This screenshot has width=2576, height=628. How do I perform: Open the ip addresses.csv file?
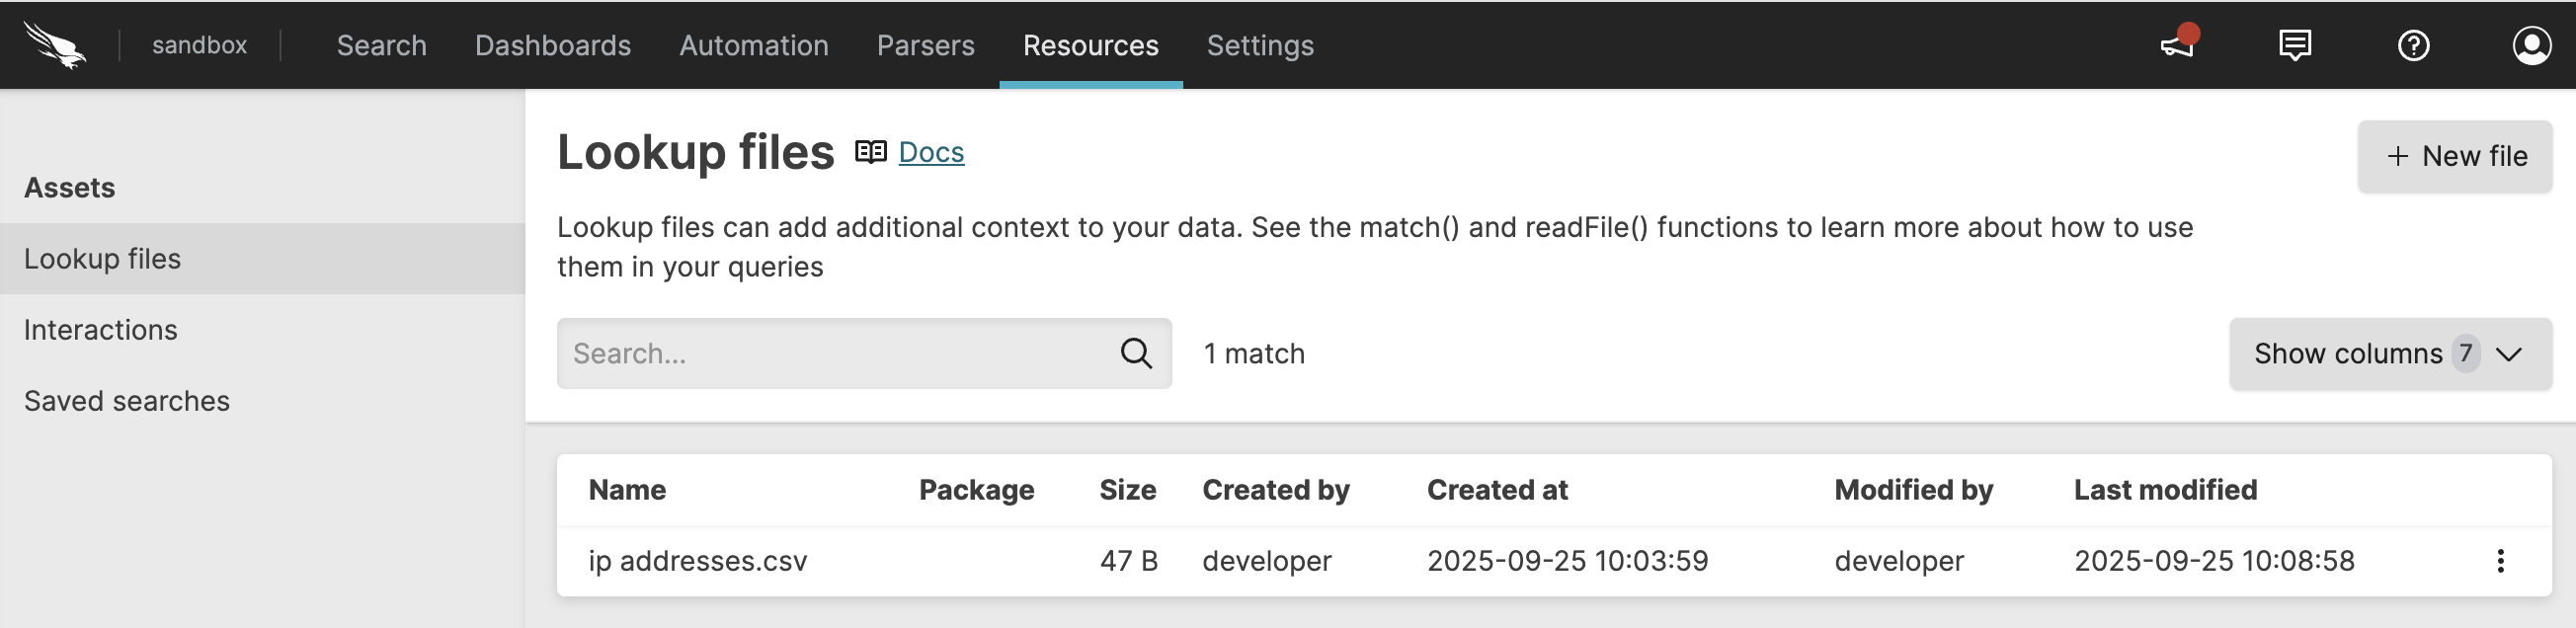point(697,561)
